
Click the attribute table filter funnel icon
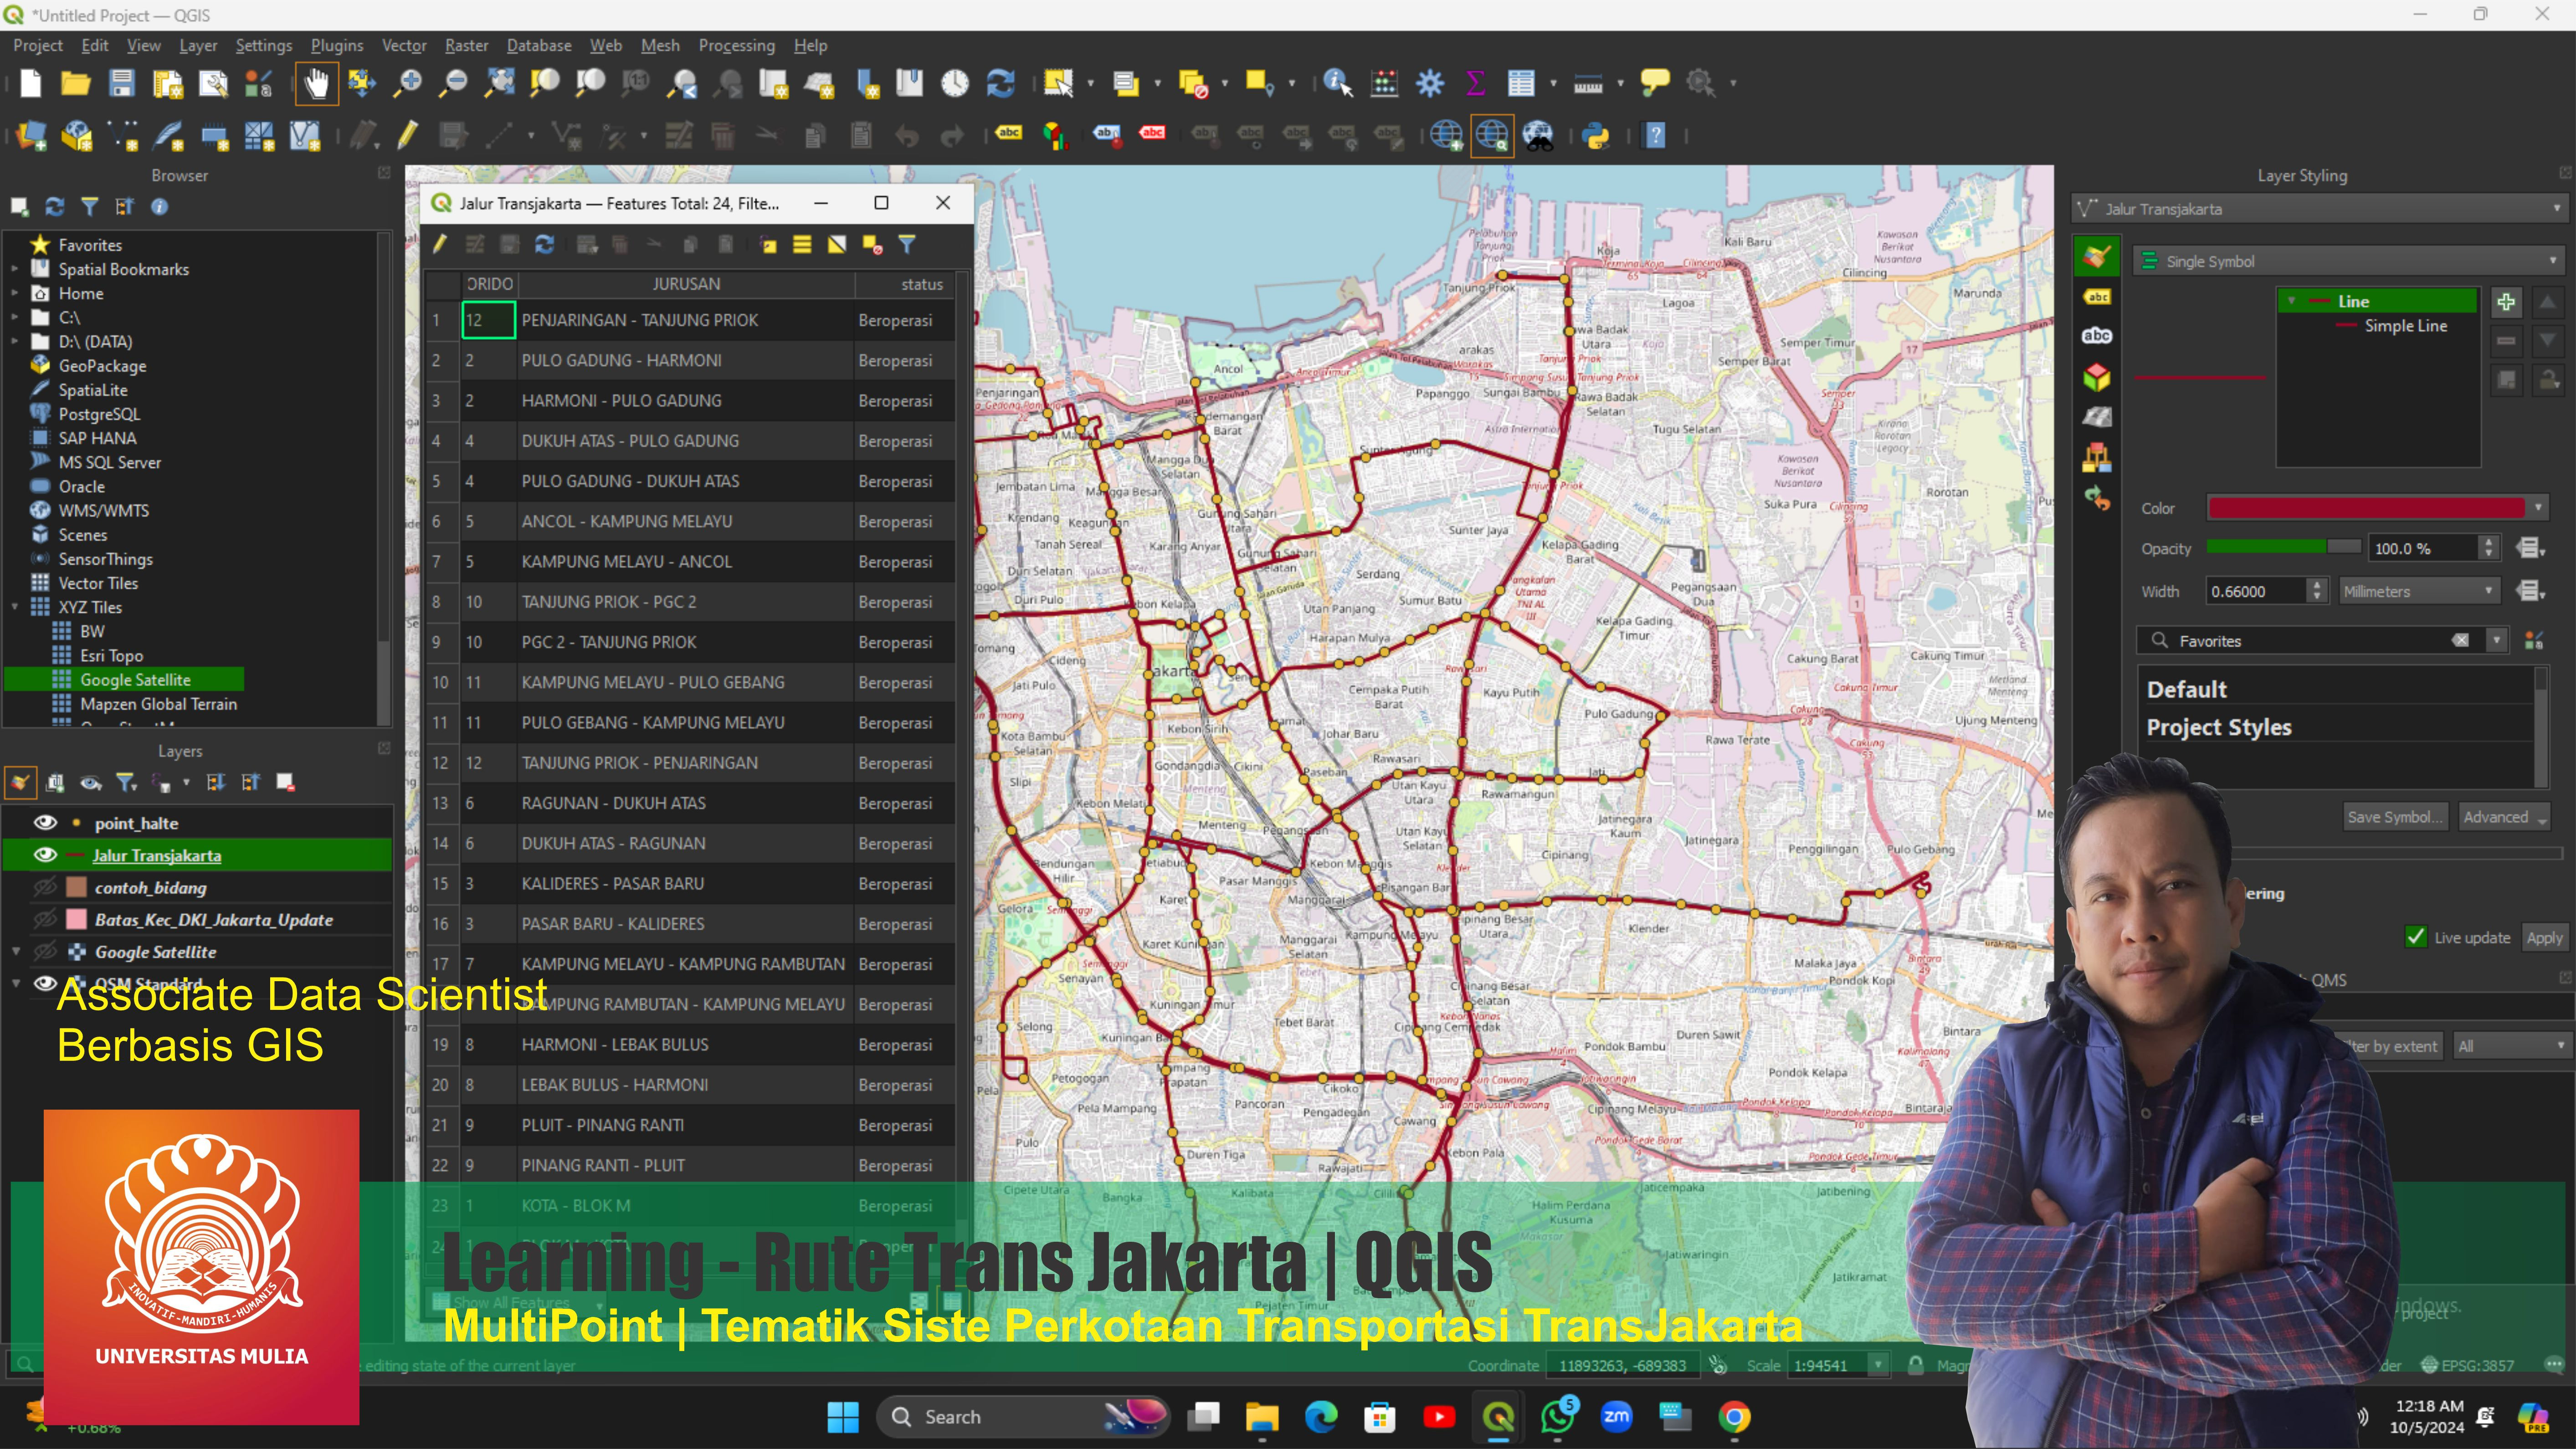(x=907, y=244)
